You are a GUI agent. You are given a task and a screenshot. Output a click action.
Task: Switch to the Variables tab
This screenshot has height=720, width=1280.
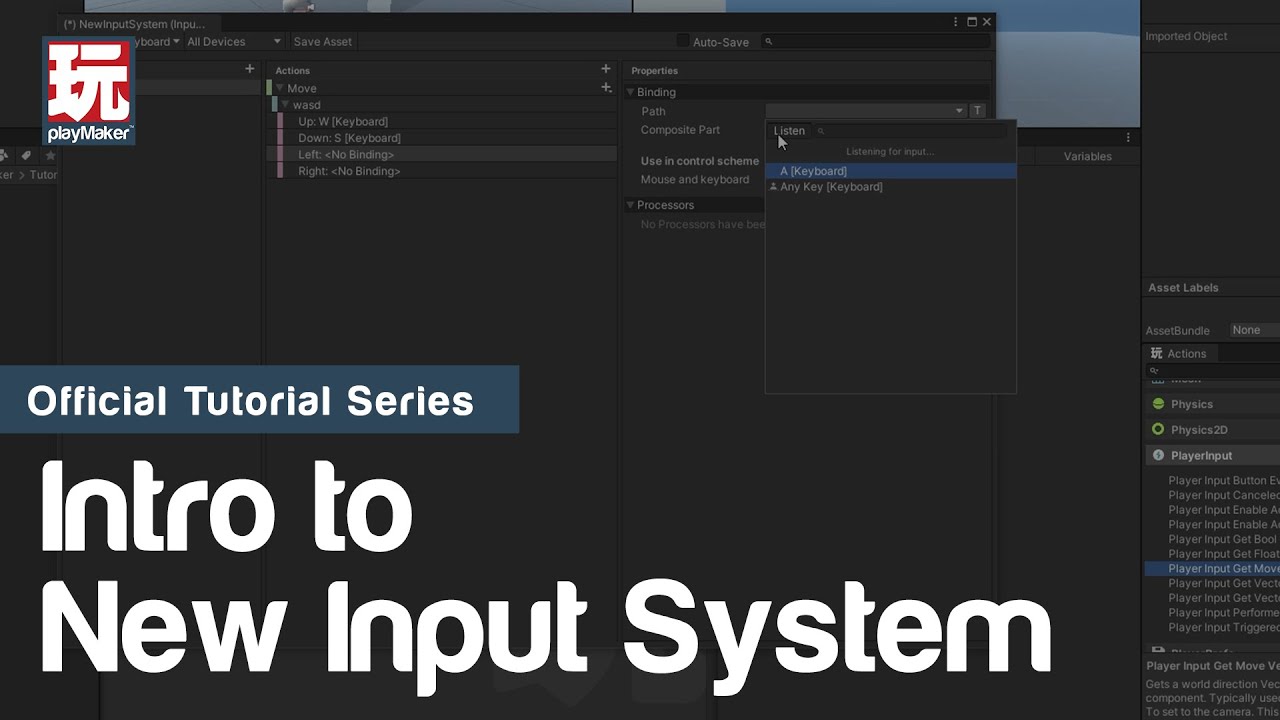tap(1087, 157)
